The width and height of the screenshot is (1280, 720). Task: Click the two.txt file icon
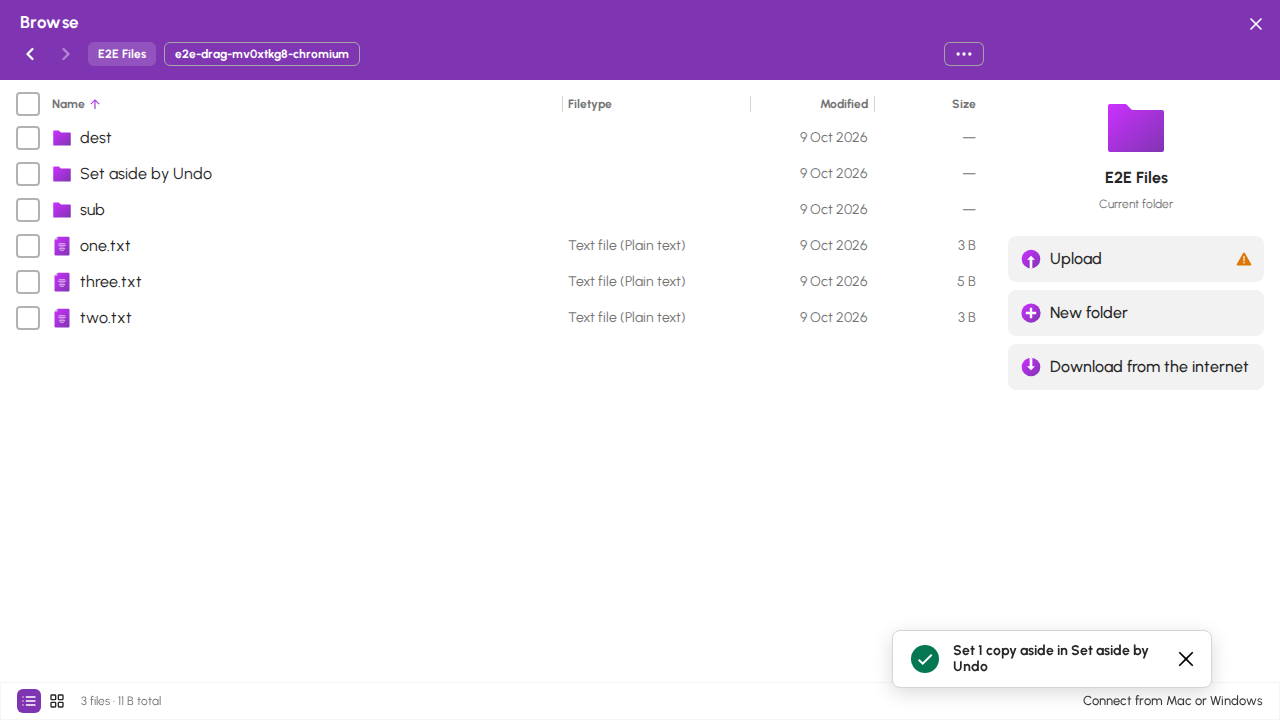tap(62, 318)
